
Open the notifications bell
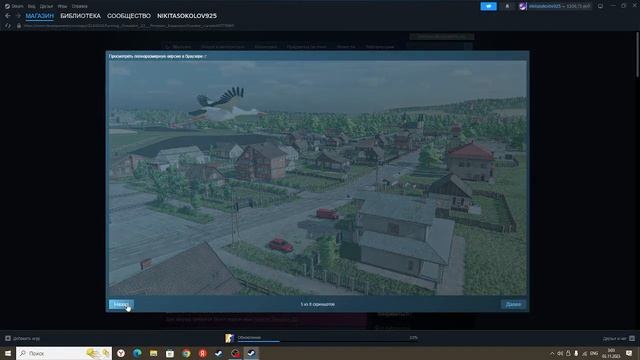point(507,6)
